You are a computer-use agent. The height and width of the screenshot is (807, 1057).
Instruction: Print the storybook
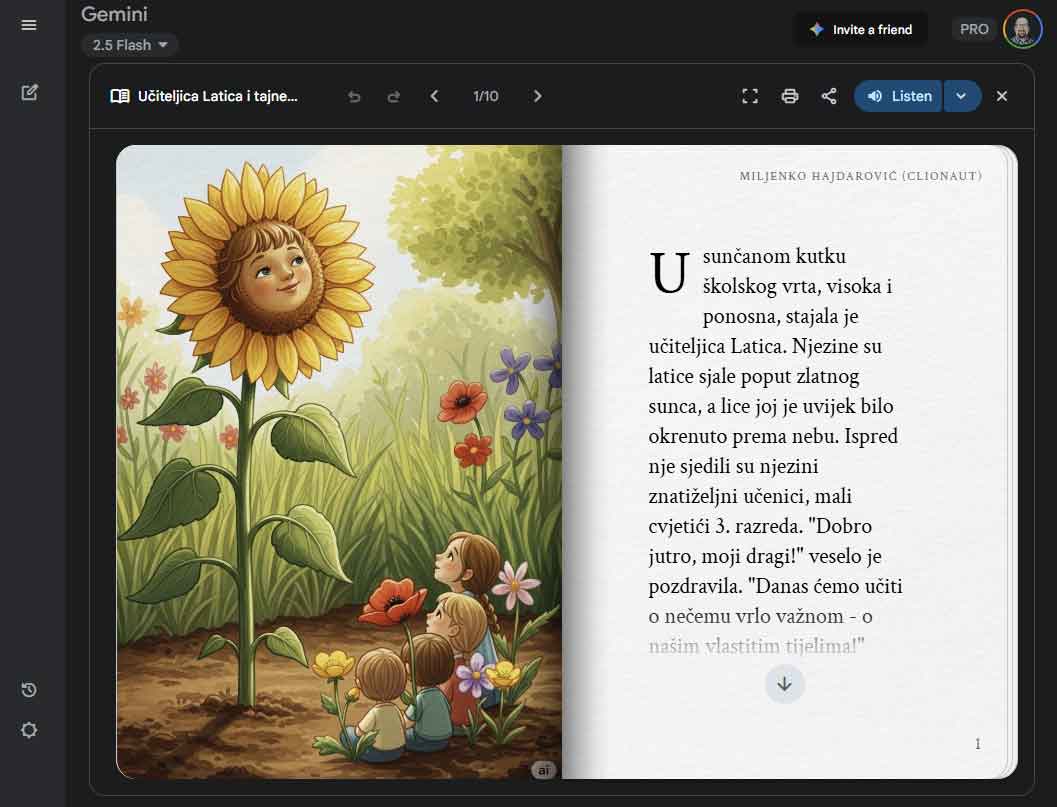(790, 96)
